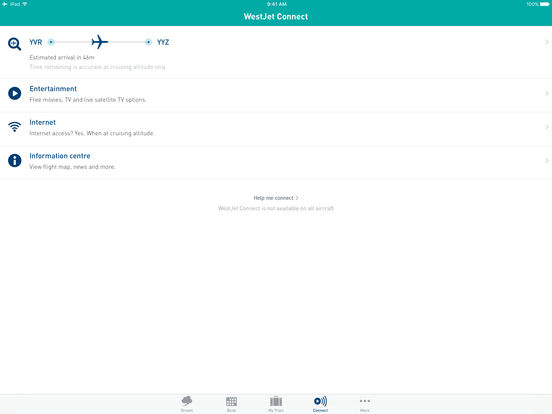Tap the 100% battery percentage text

[x=533, y=4]
